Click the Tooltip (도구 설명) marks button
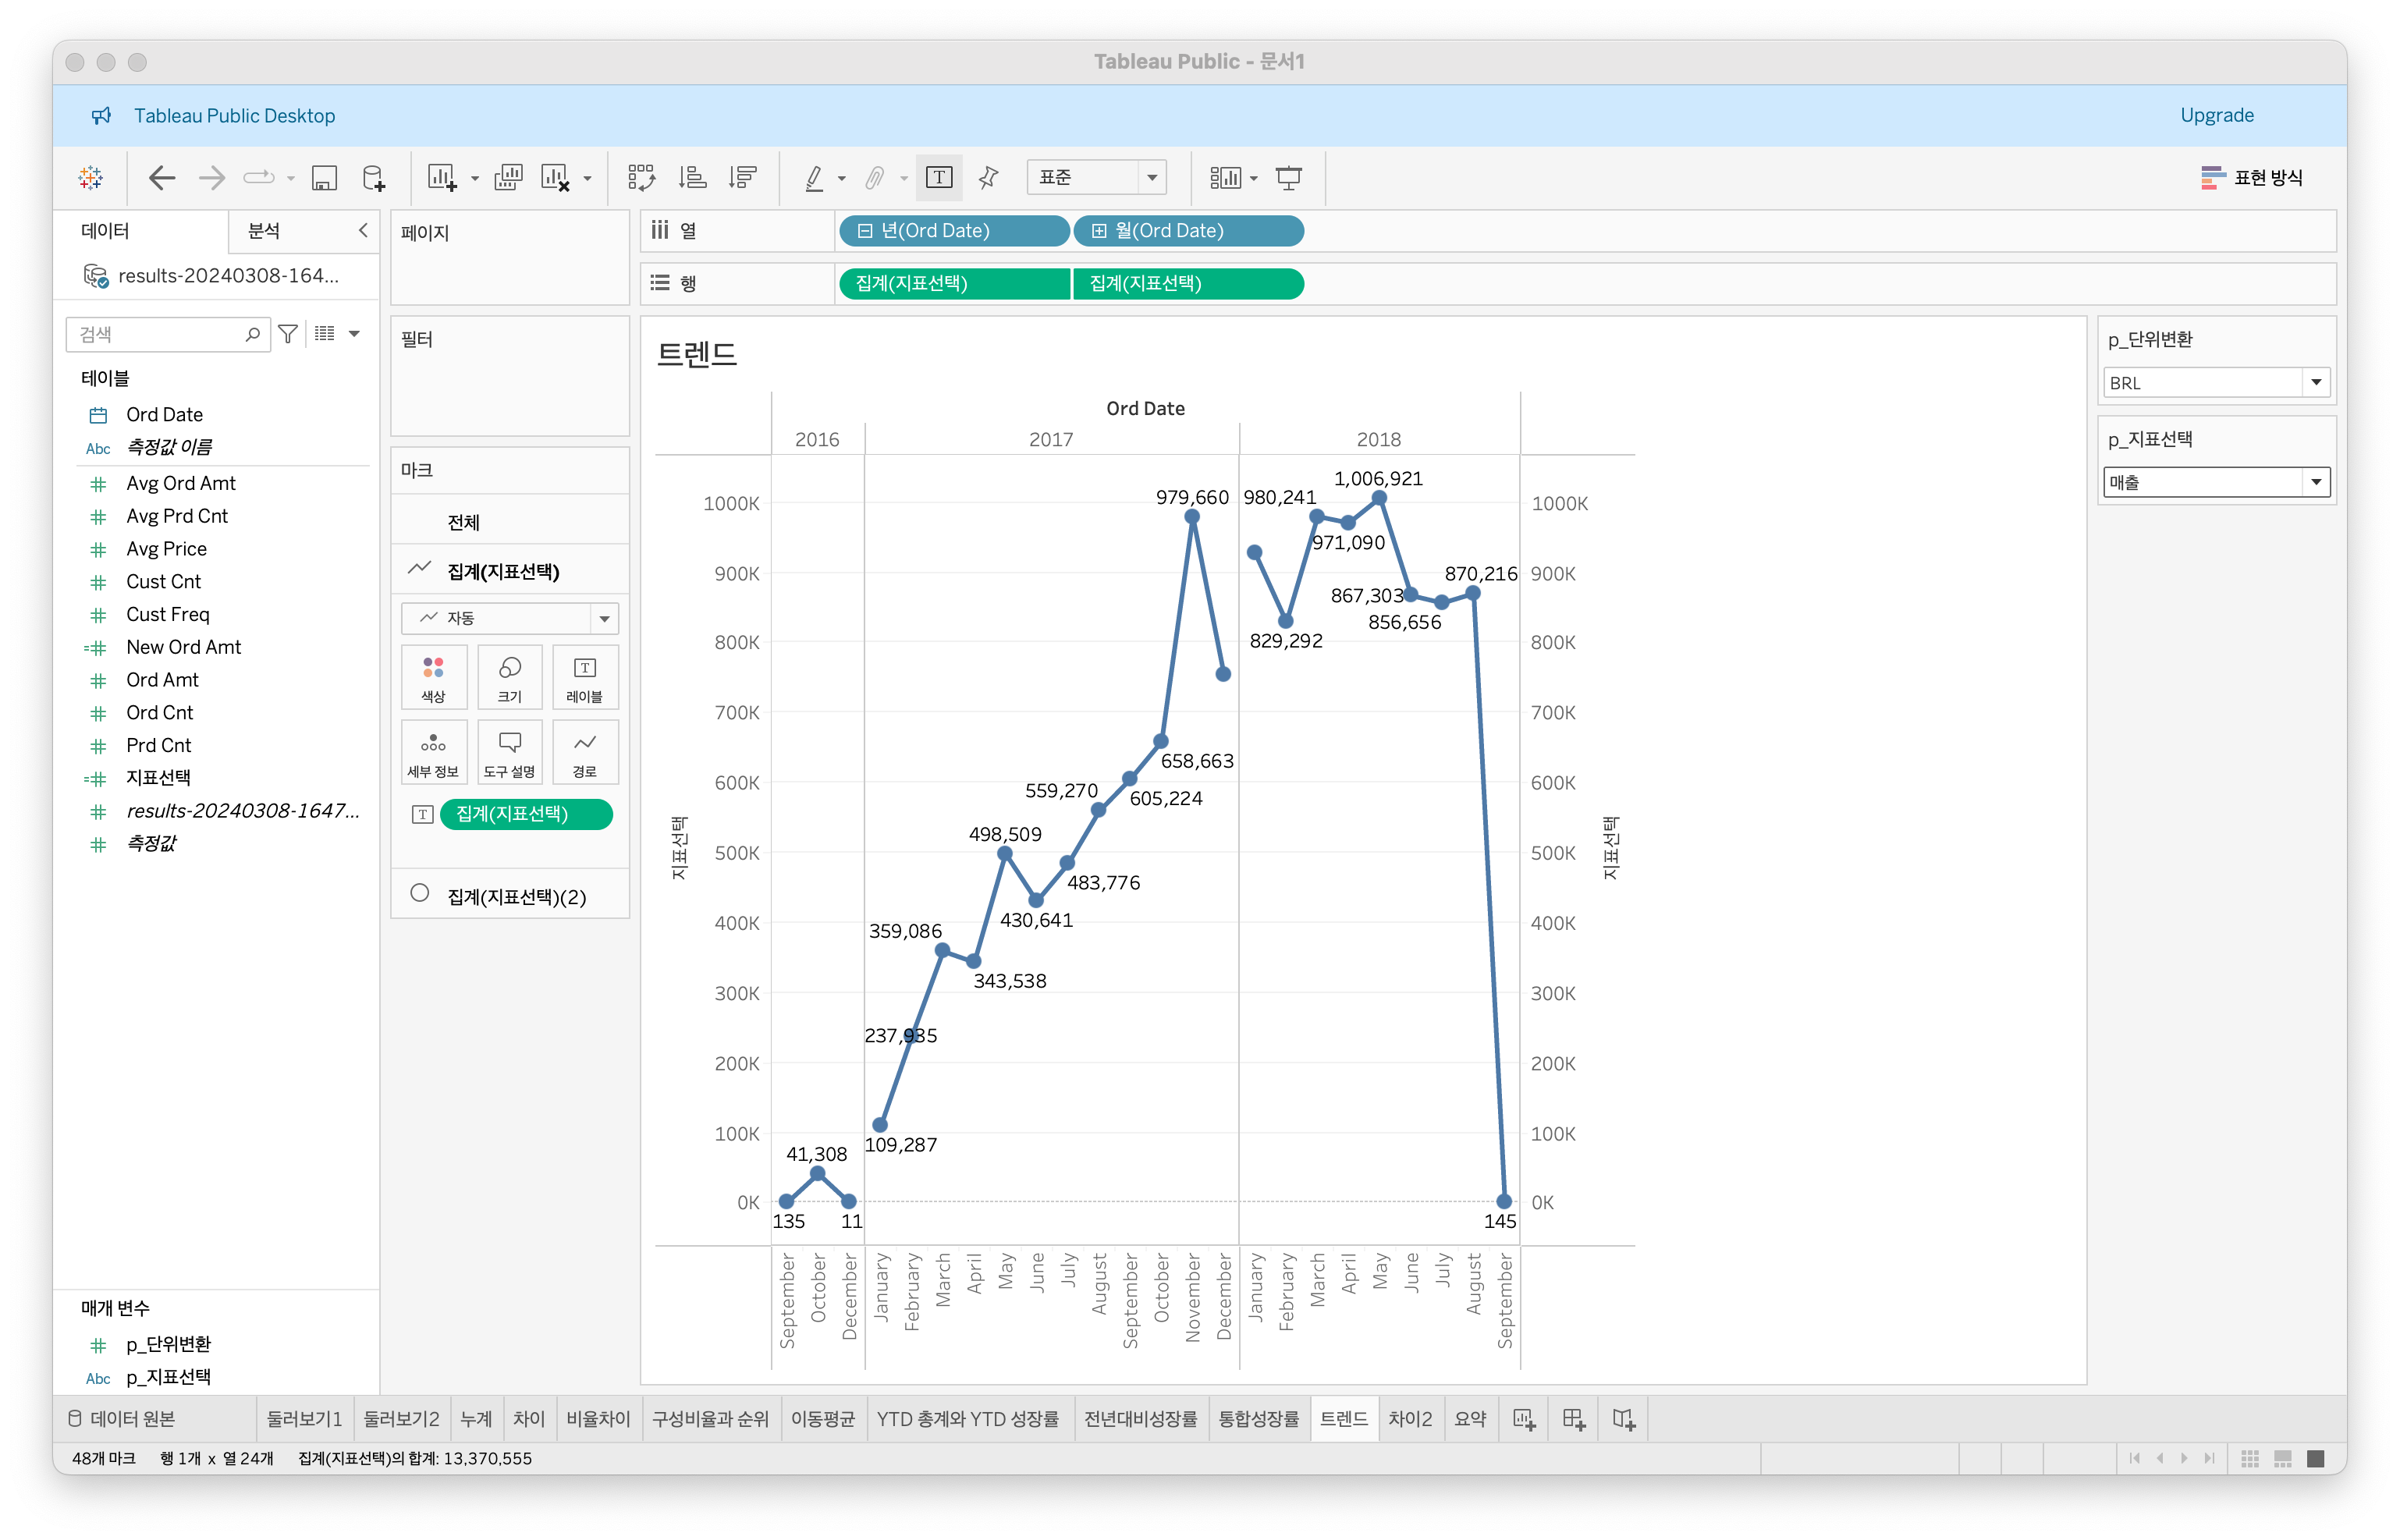The height and width of the screenshot is (1540, 2400). click(509, 752)
